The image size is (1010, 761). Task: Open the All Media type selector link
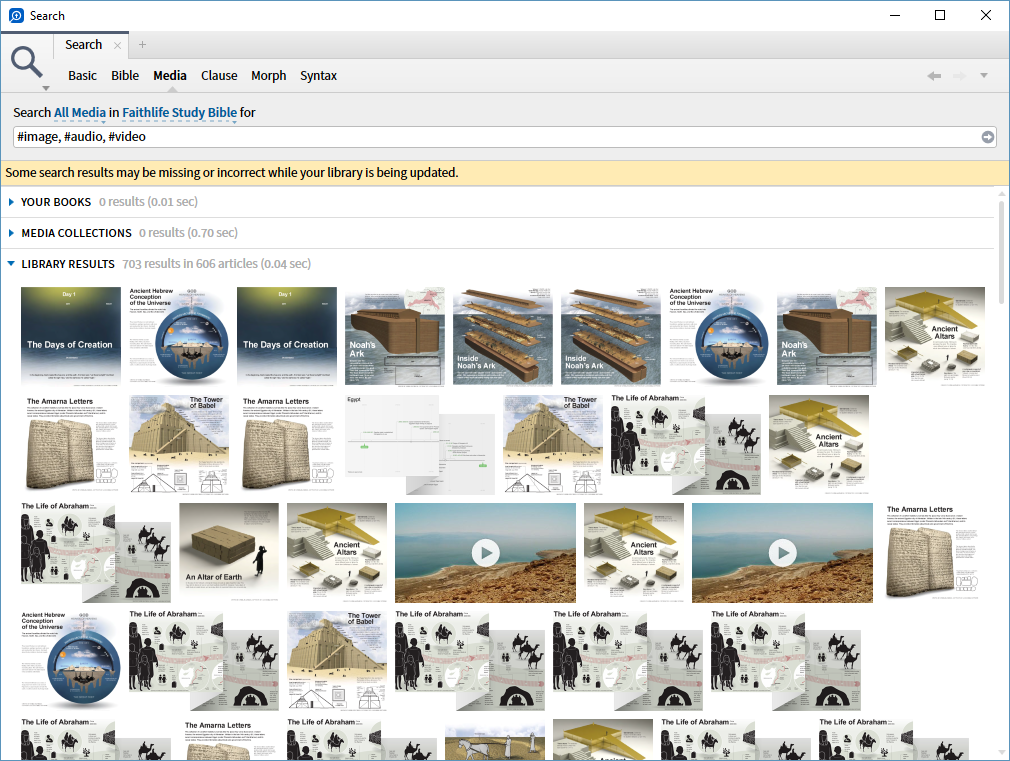click(80, 113)
